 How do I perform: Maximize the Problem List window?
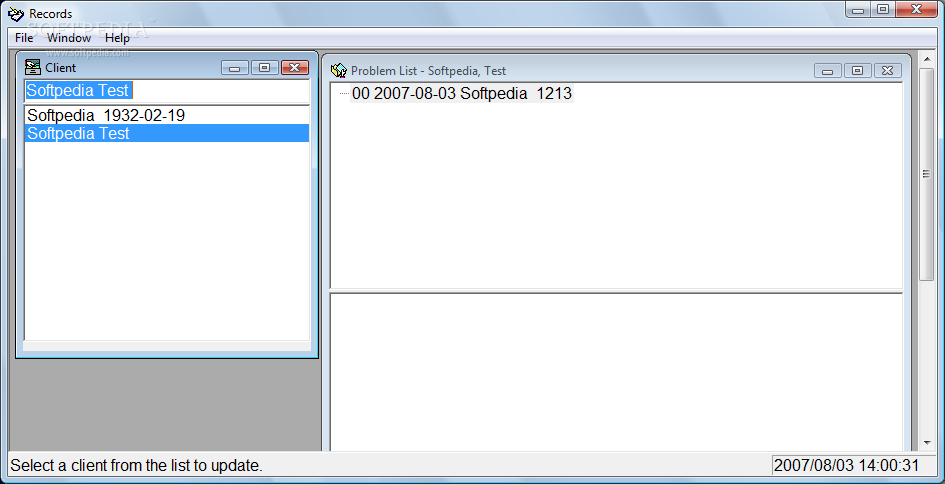coord(857,71)
